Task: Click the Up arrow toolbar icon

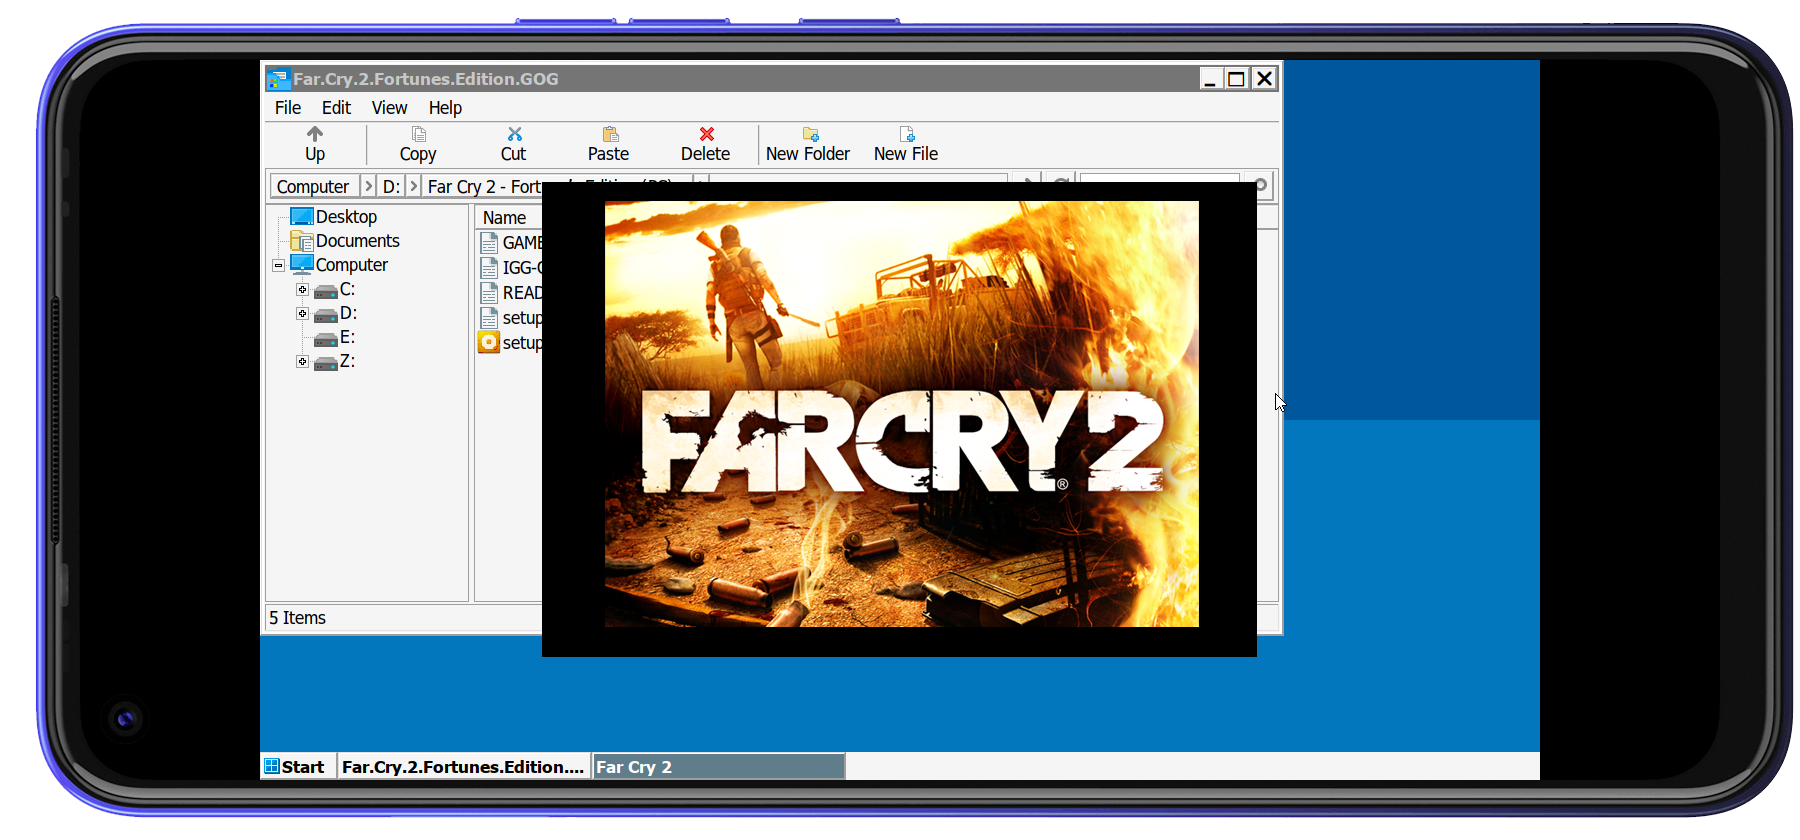Action: click(315, 135)
